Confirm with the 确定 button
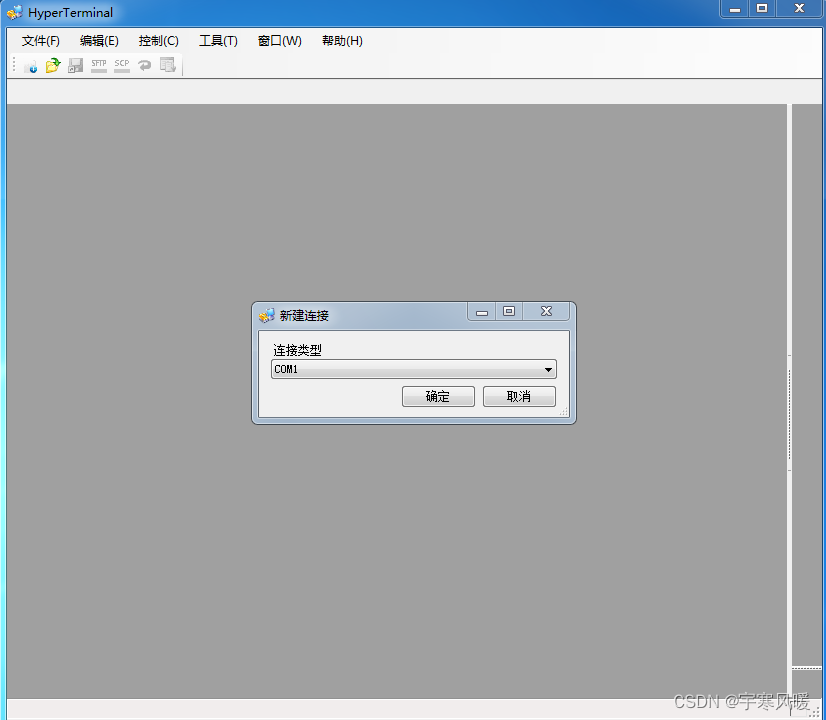The image size is (826, 720). point(438,397)
